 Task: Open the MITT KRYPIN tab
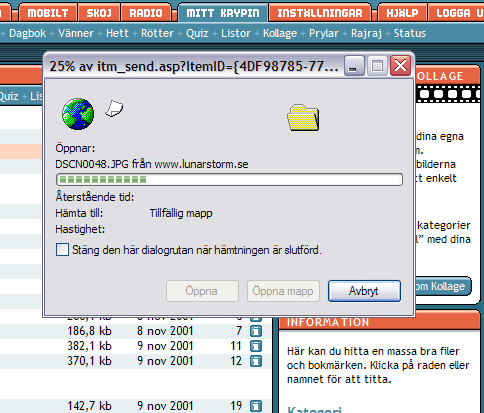pos(223,13)
